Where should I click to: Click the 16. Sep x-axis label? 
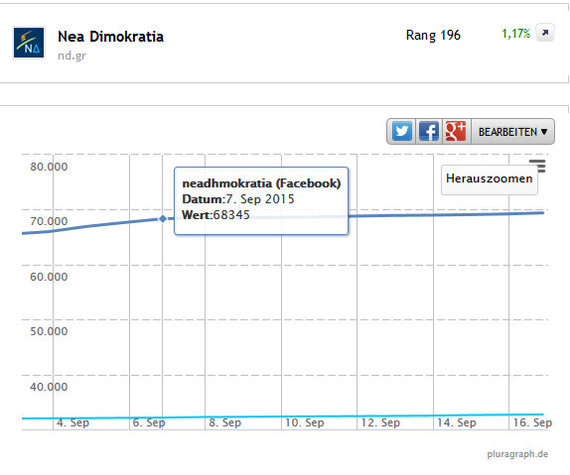(532, 423)
